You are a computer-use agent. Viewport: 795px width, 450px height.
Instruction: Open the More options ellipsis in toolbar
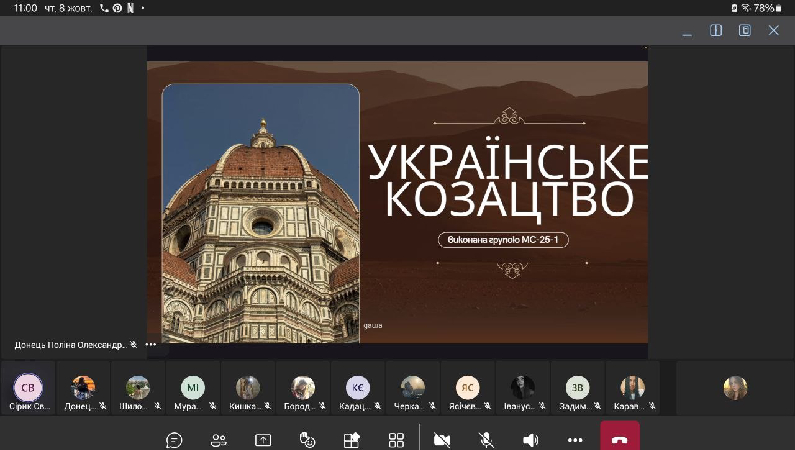coord(575,439)
